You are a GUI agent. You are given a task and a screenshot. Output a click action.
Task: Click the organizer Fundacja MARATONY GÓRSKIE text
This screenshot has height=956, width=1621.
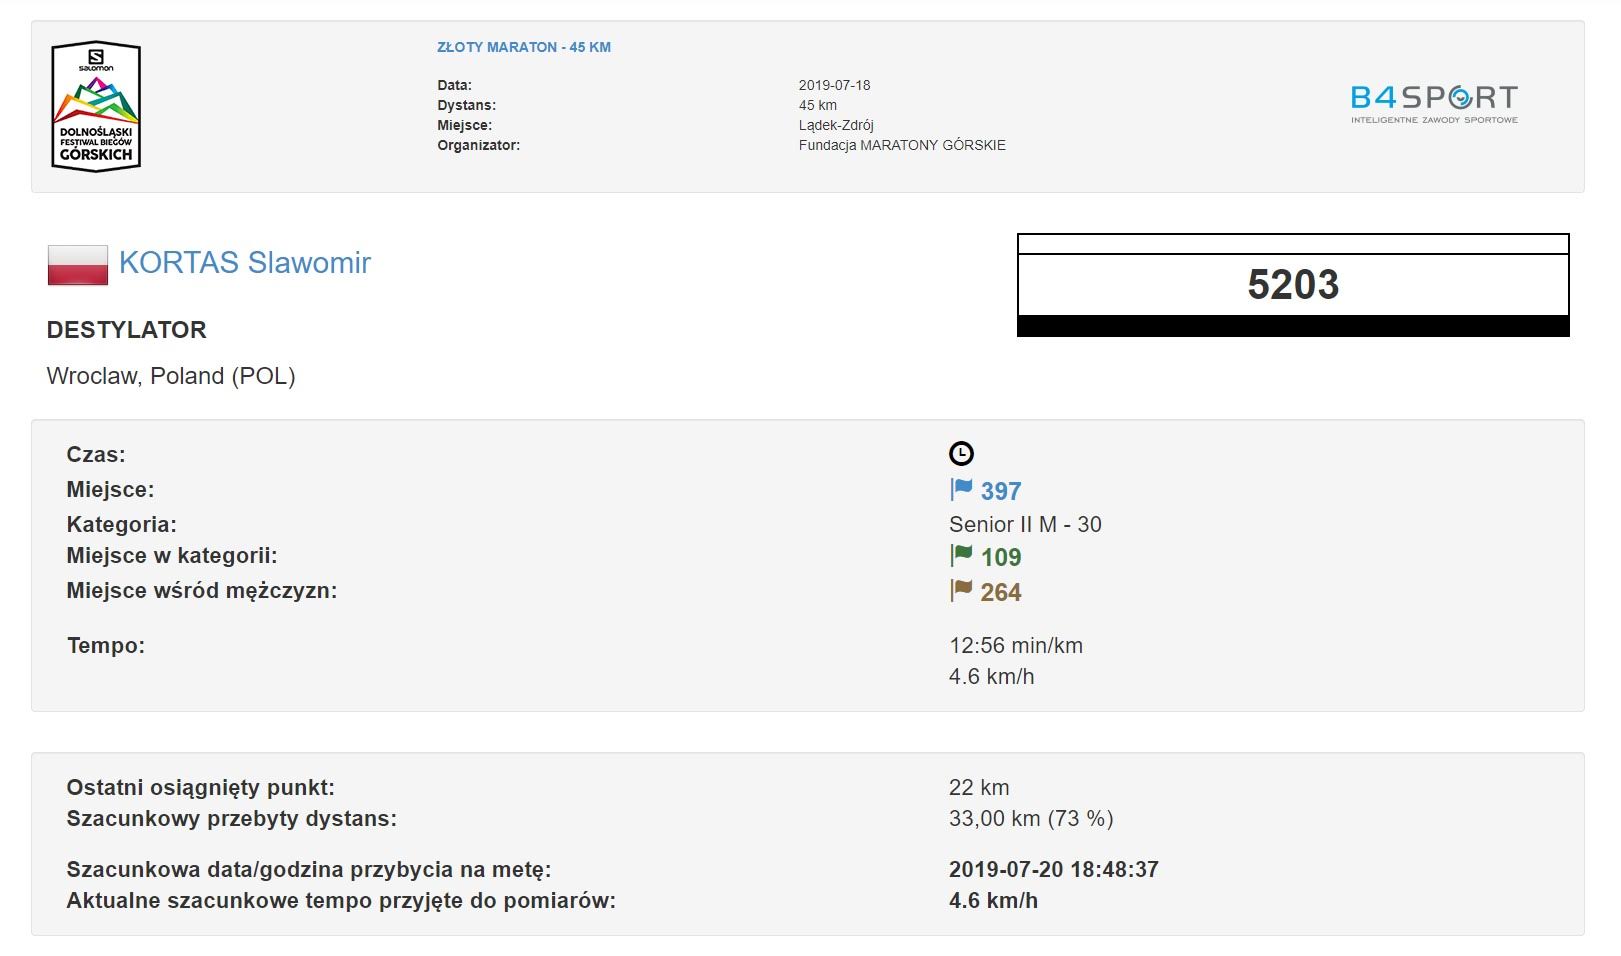pyautogui.click(x=902, y=145)
